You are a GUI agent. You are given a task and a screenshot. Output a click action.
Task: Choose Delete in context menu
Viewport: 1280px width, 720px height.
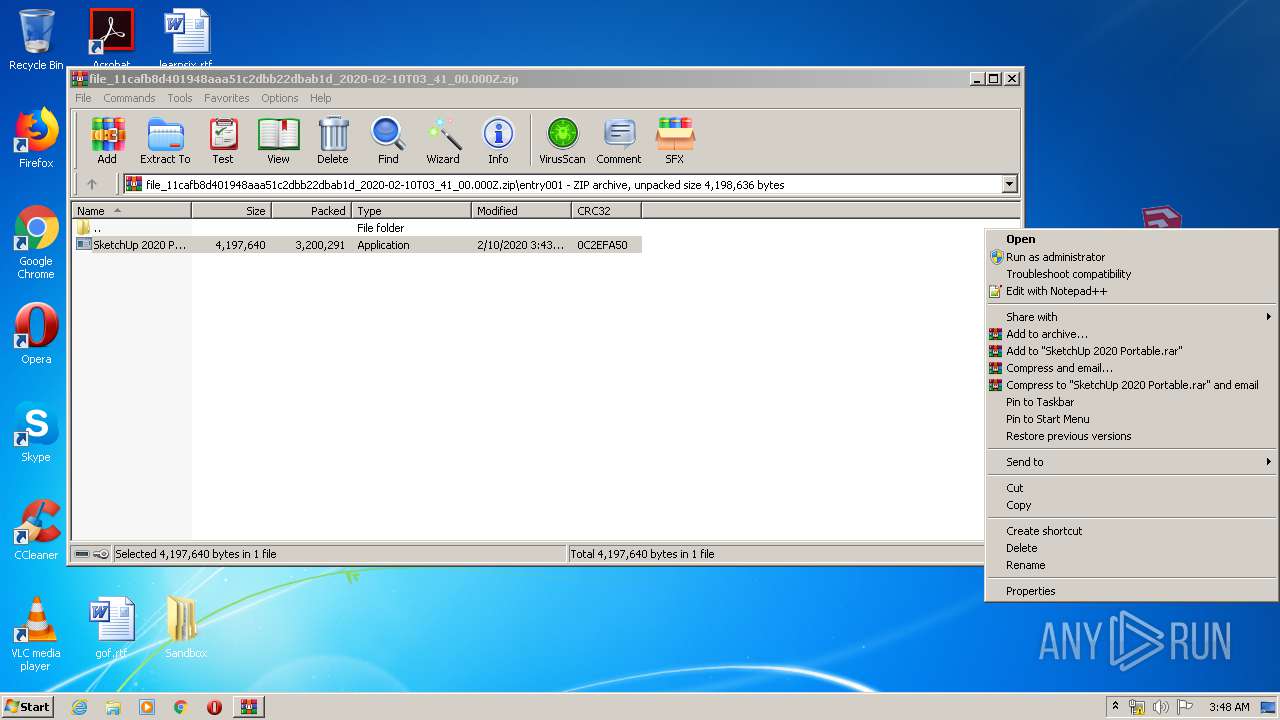[x=1131, y=548]
